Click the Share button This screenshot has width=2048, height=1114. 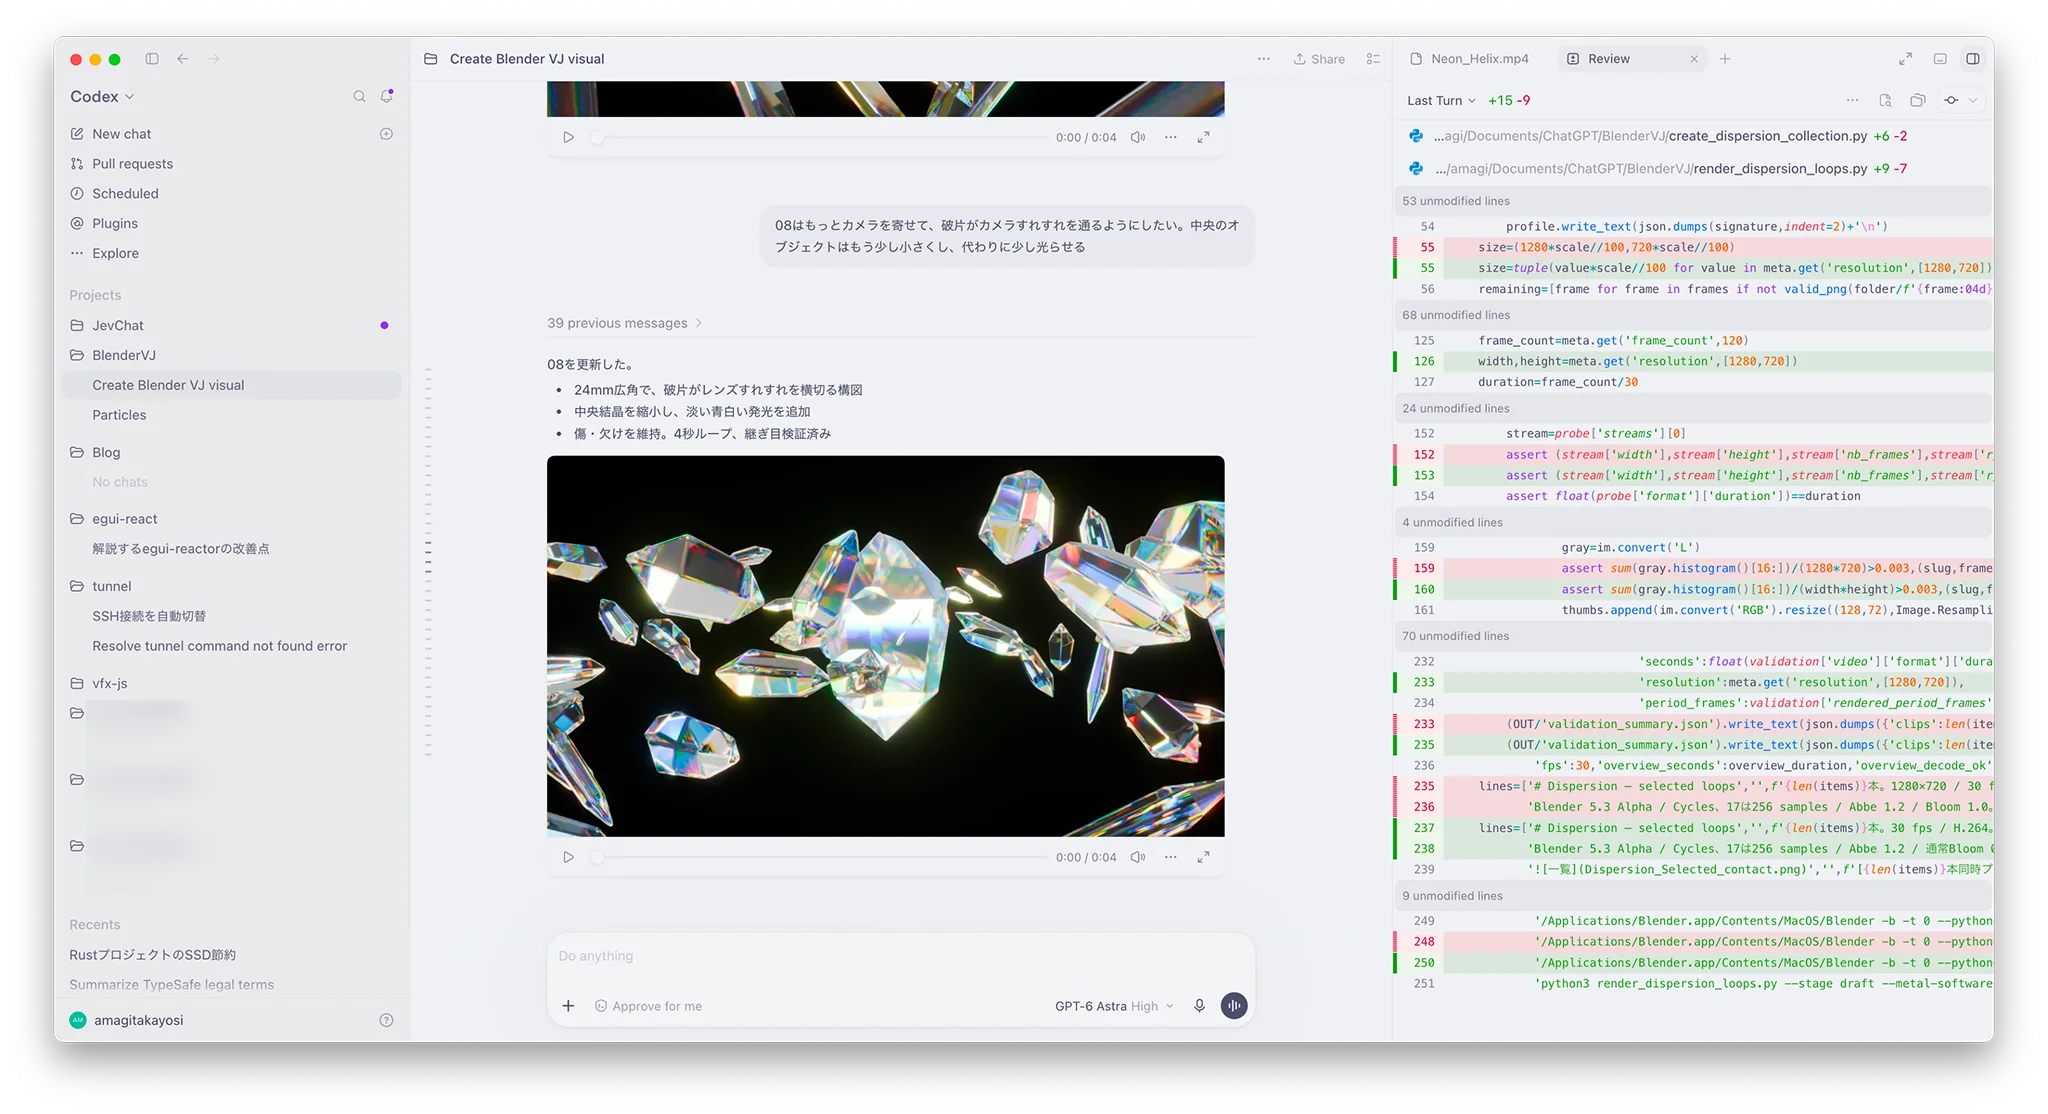(x=1319, y=59)
